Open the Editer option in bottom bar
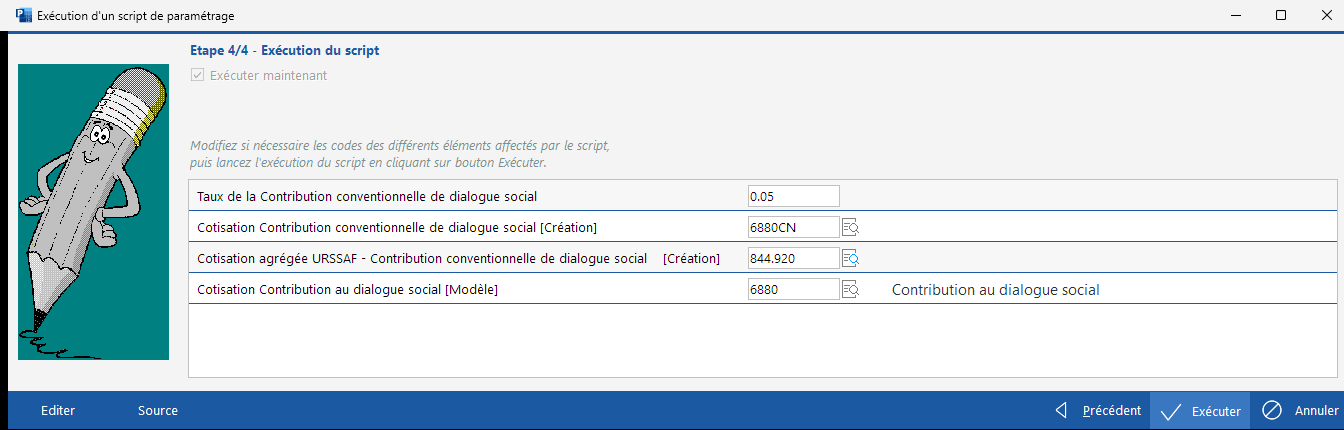Screen dimensions: 1344x430 click(x=58, y=411)
